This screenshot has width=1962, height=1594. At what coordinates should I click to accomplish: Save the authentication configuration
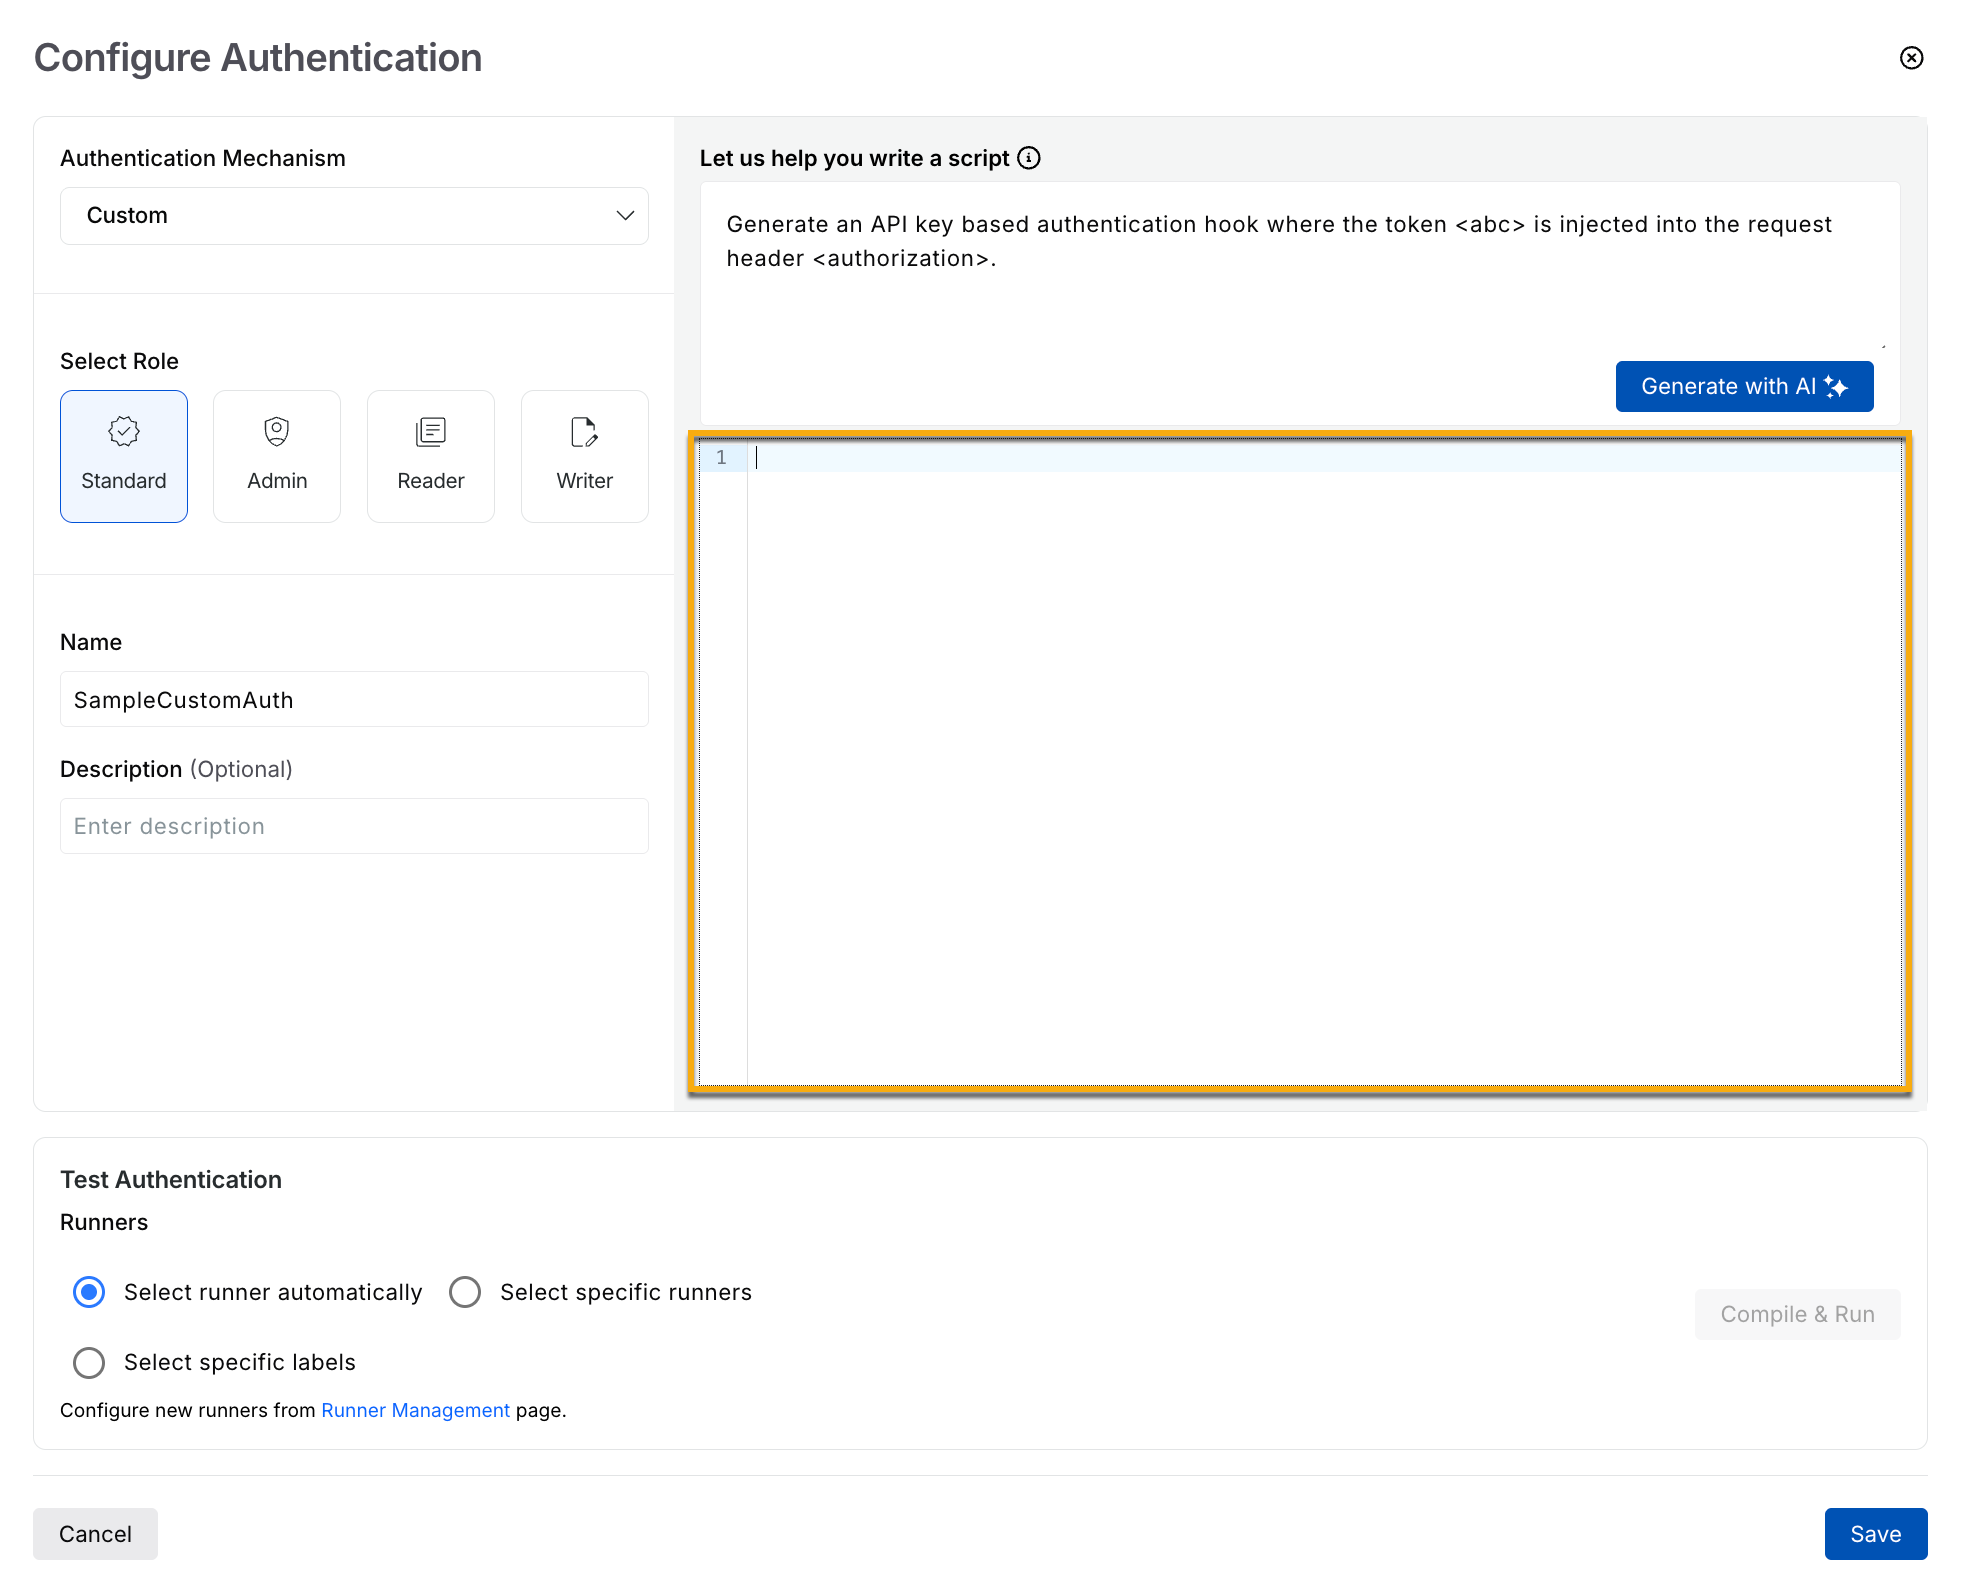pyautogui.click(x=1875, y=1534)
